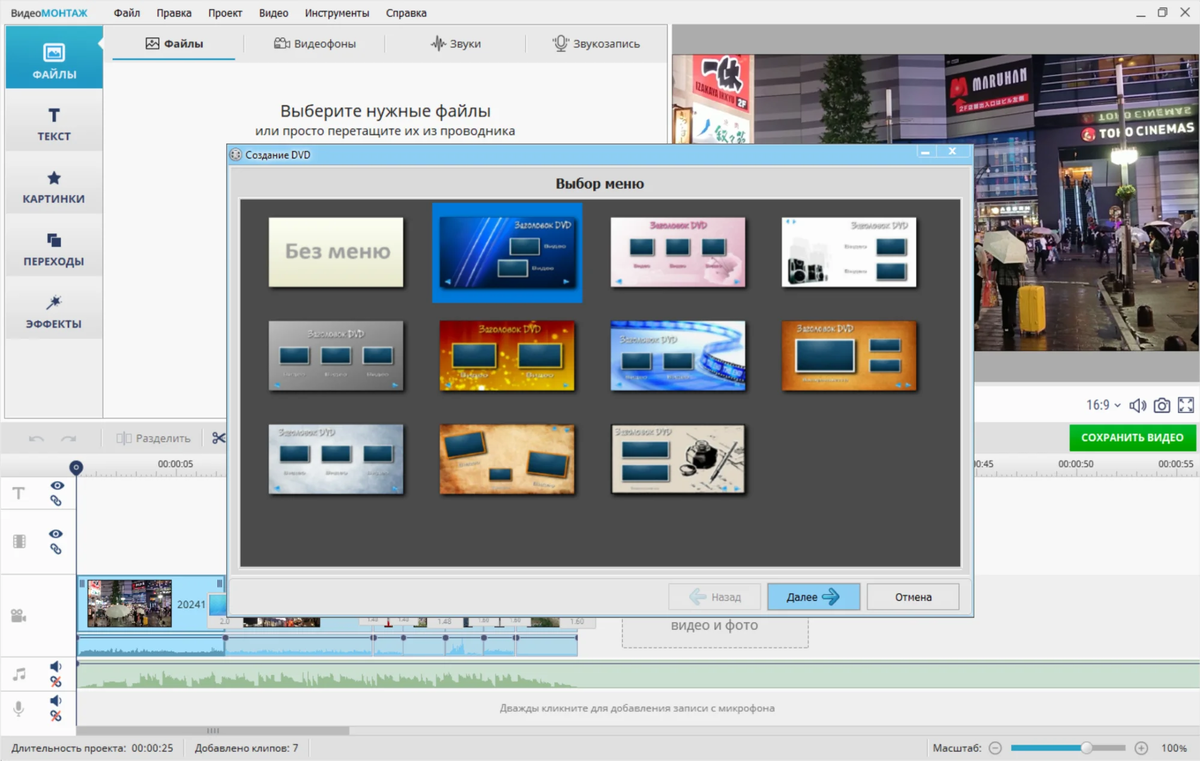The width and height of the screenshot is (1200, 761).
Task: Click the timeline playhead marker
Action: point(76,467)
